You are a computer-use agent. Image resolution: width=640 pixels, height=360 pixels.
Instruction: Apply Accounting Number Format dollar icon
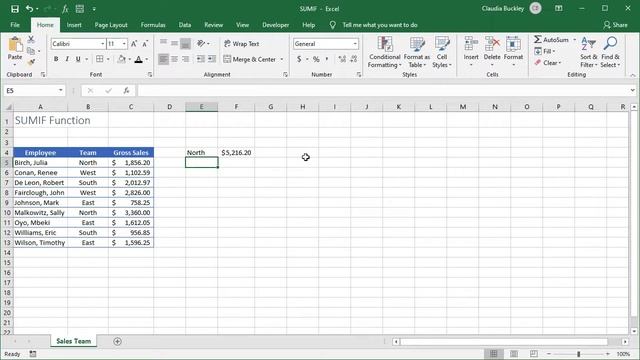coord(299,59)
